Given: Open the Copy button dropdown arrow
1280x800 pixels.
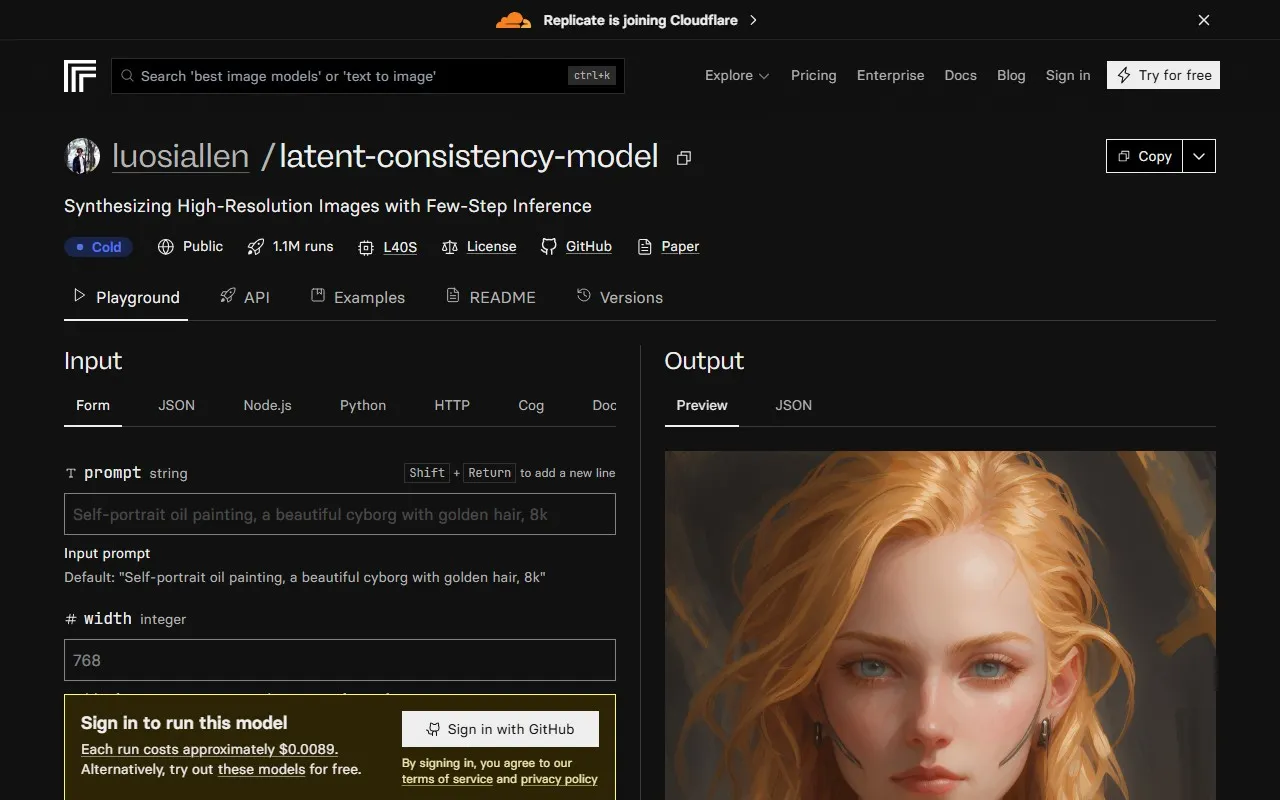Looking at the screenshot, I should (1199, 156).
